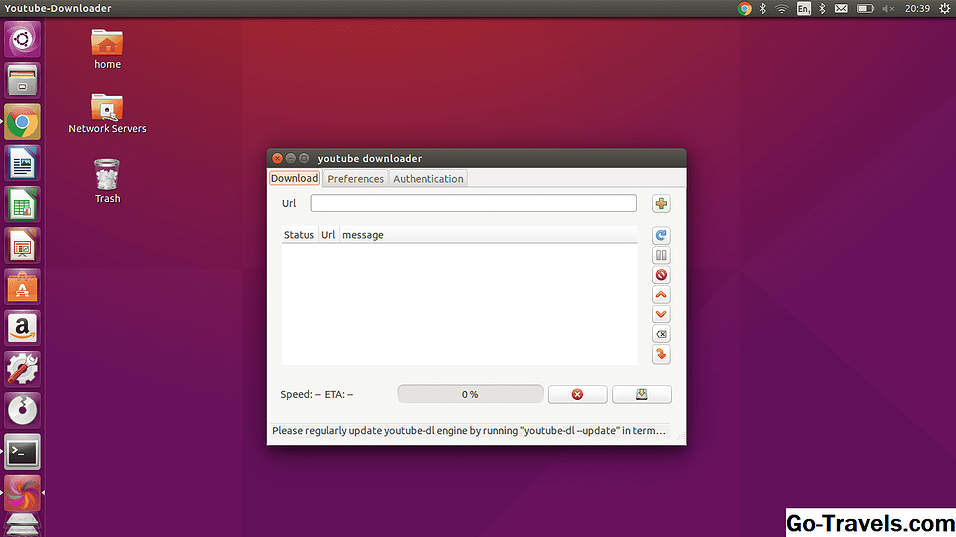Click the delete entry backspace icon
The height and width of the screenshot is (537, 956).
click(661, 335)
